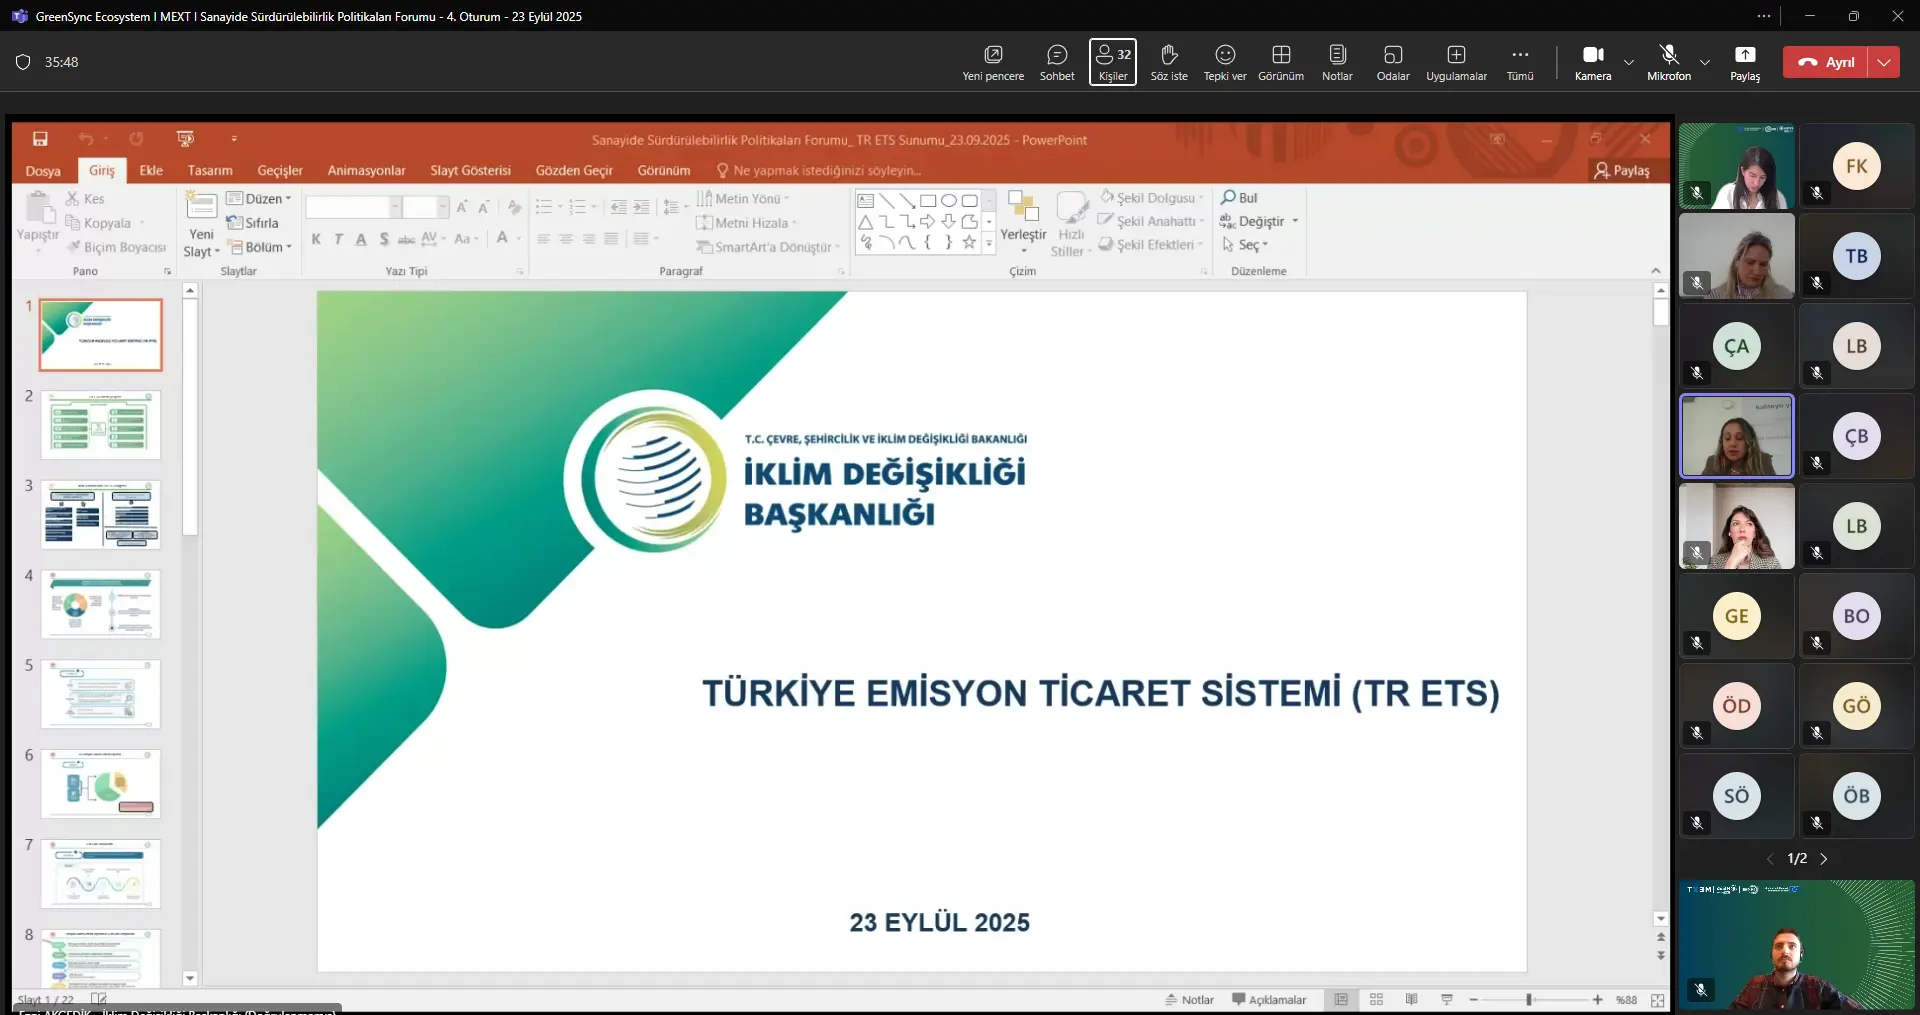Click Paylaş to share content

click(x=1745, y=63)
